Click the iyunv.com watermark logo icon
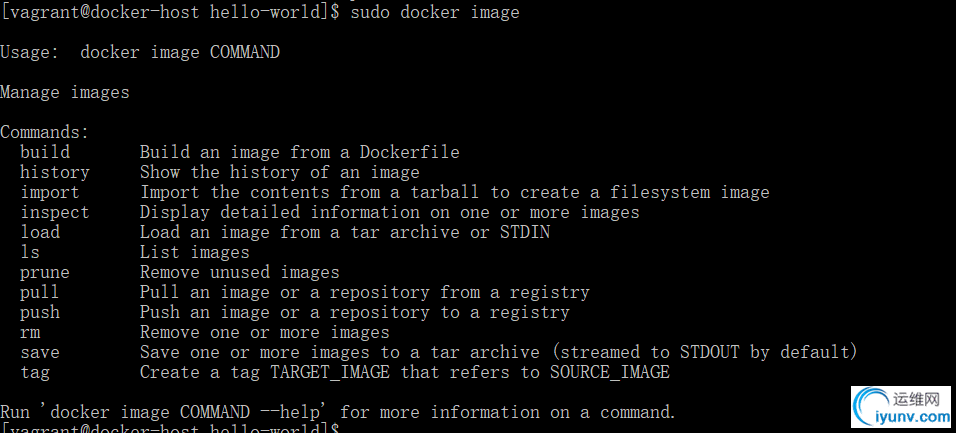 [x=871, y=408]
